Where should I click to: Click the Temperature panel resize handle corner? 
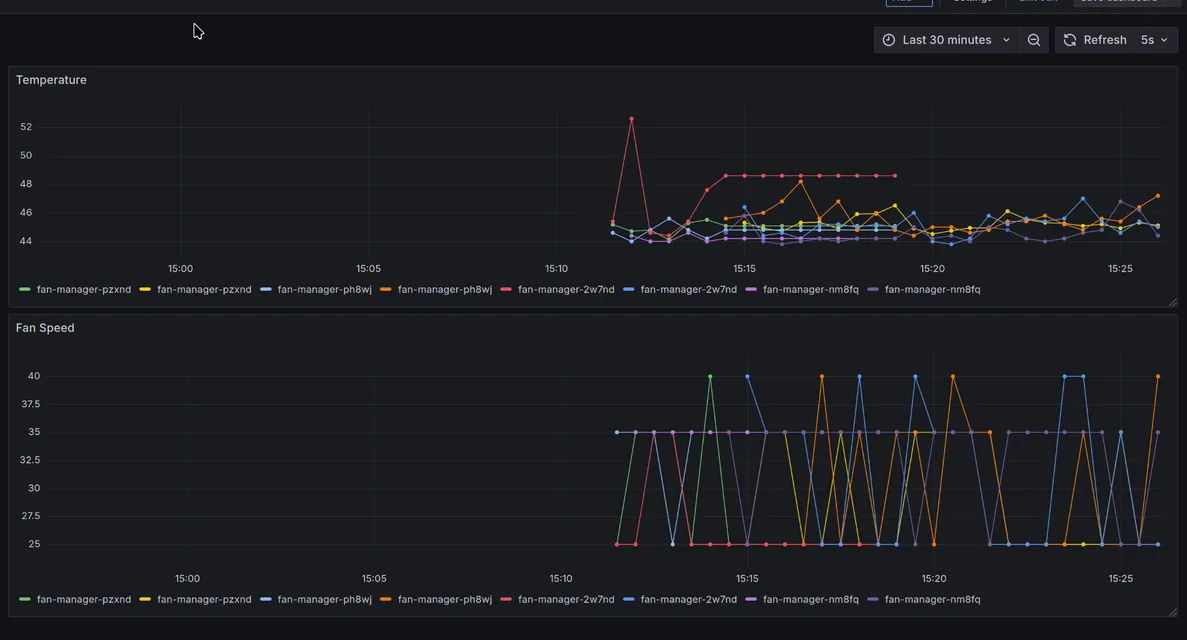click(1173, 302)
